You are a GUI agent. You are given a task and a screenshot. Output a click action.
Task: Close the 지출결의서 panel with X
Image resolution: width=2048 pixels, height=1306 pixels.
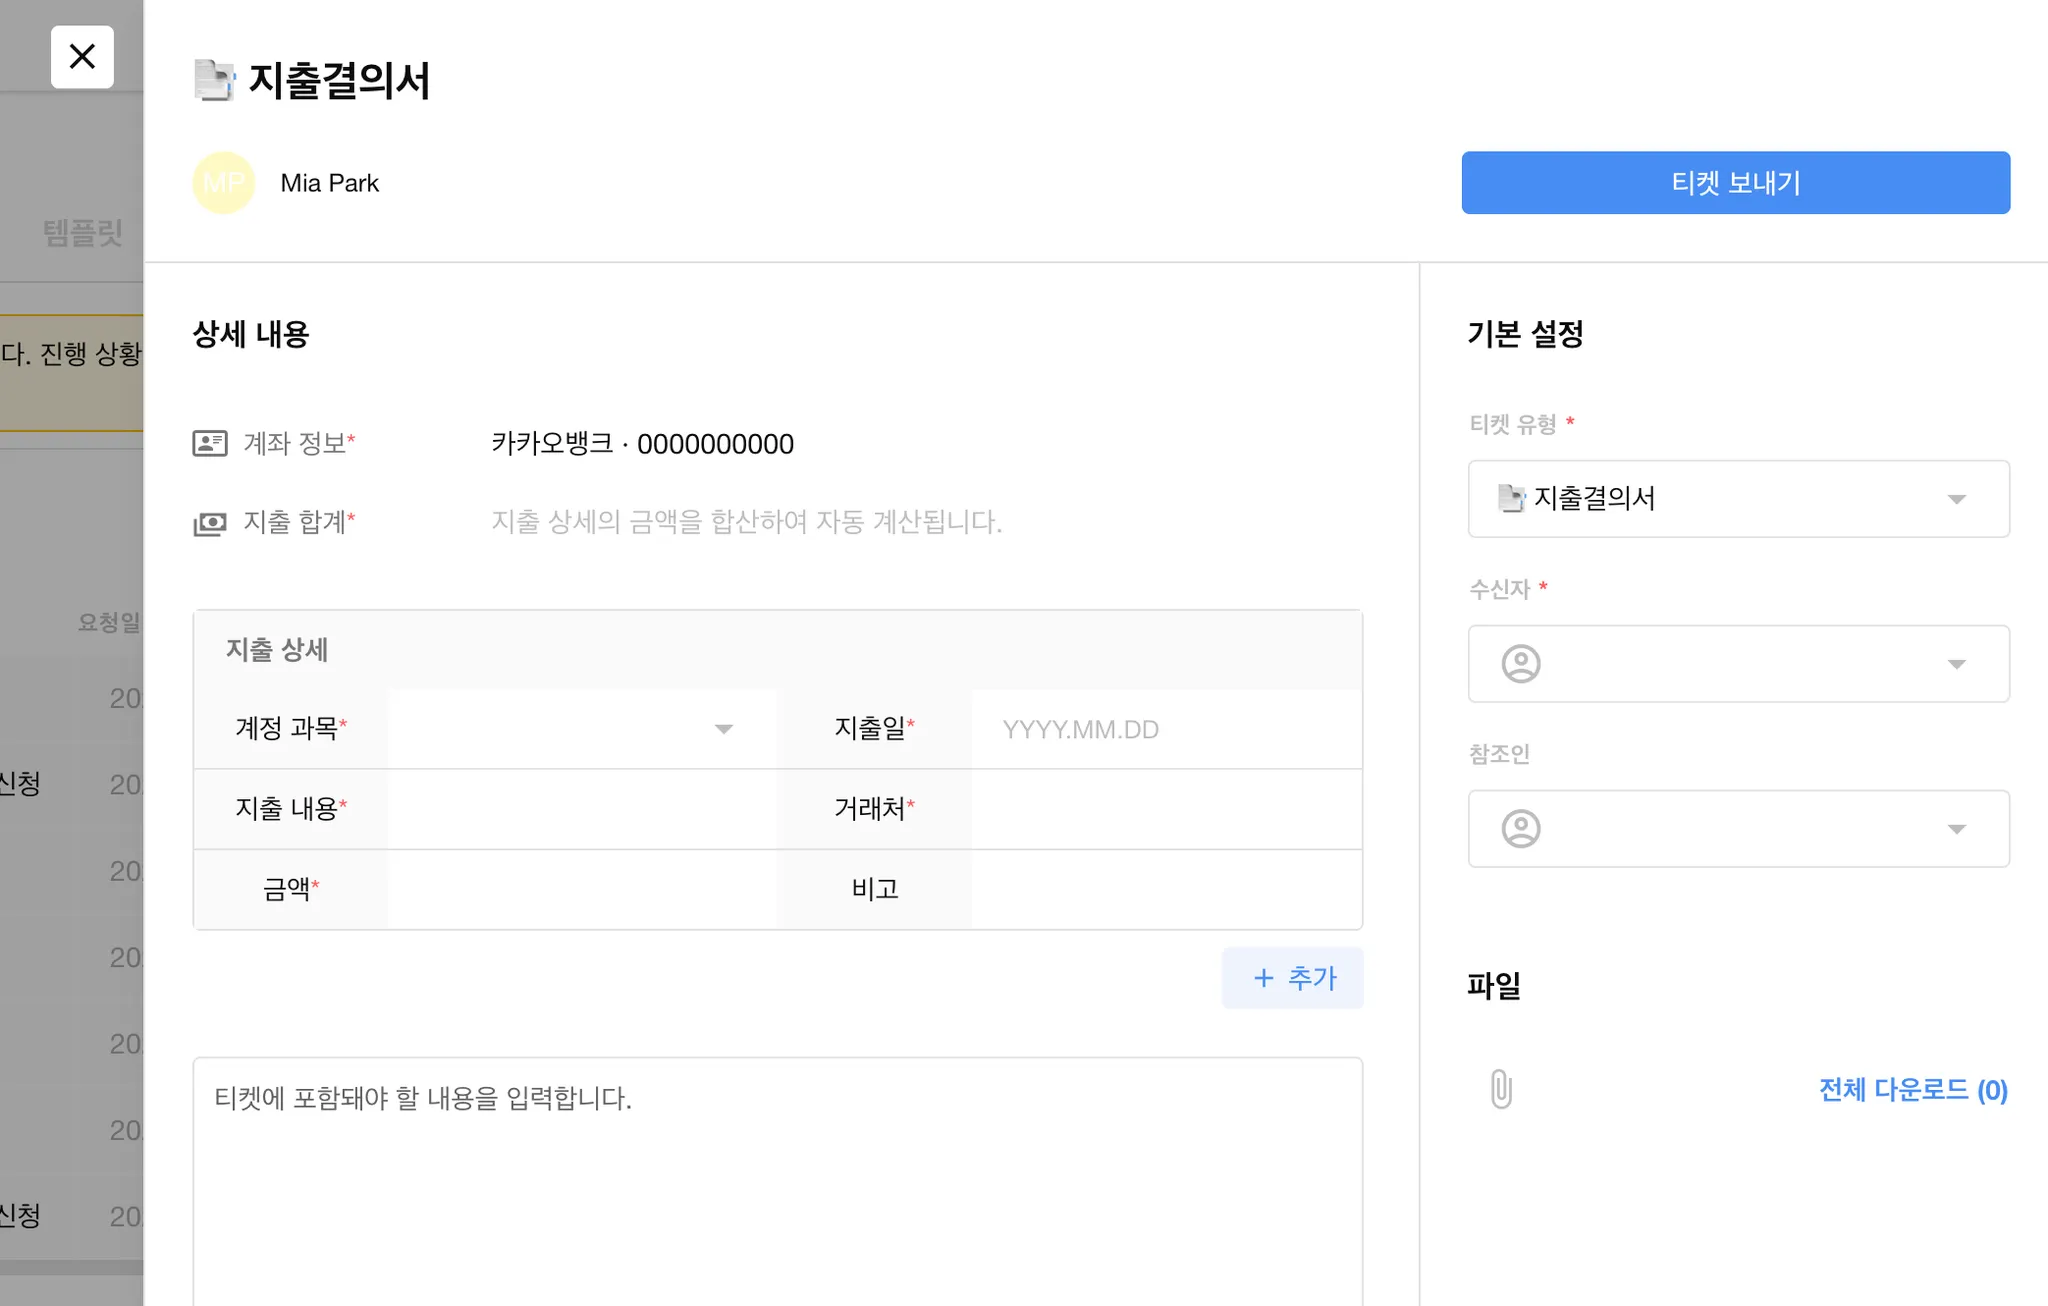82,57
